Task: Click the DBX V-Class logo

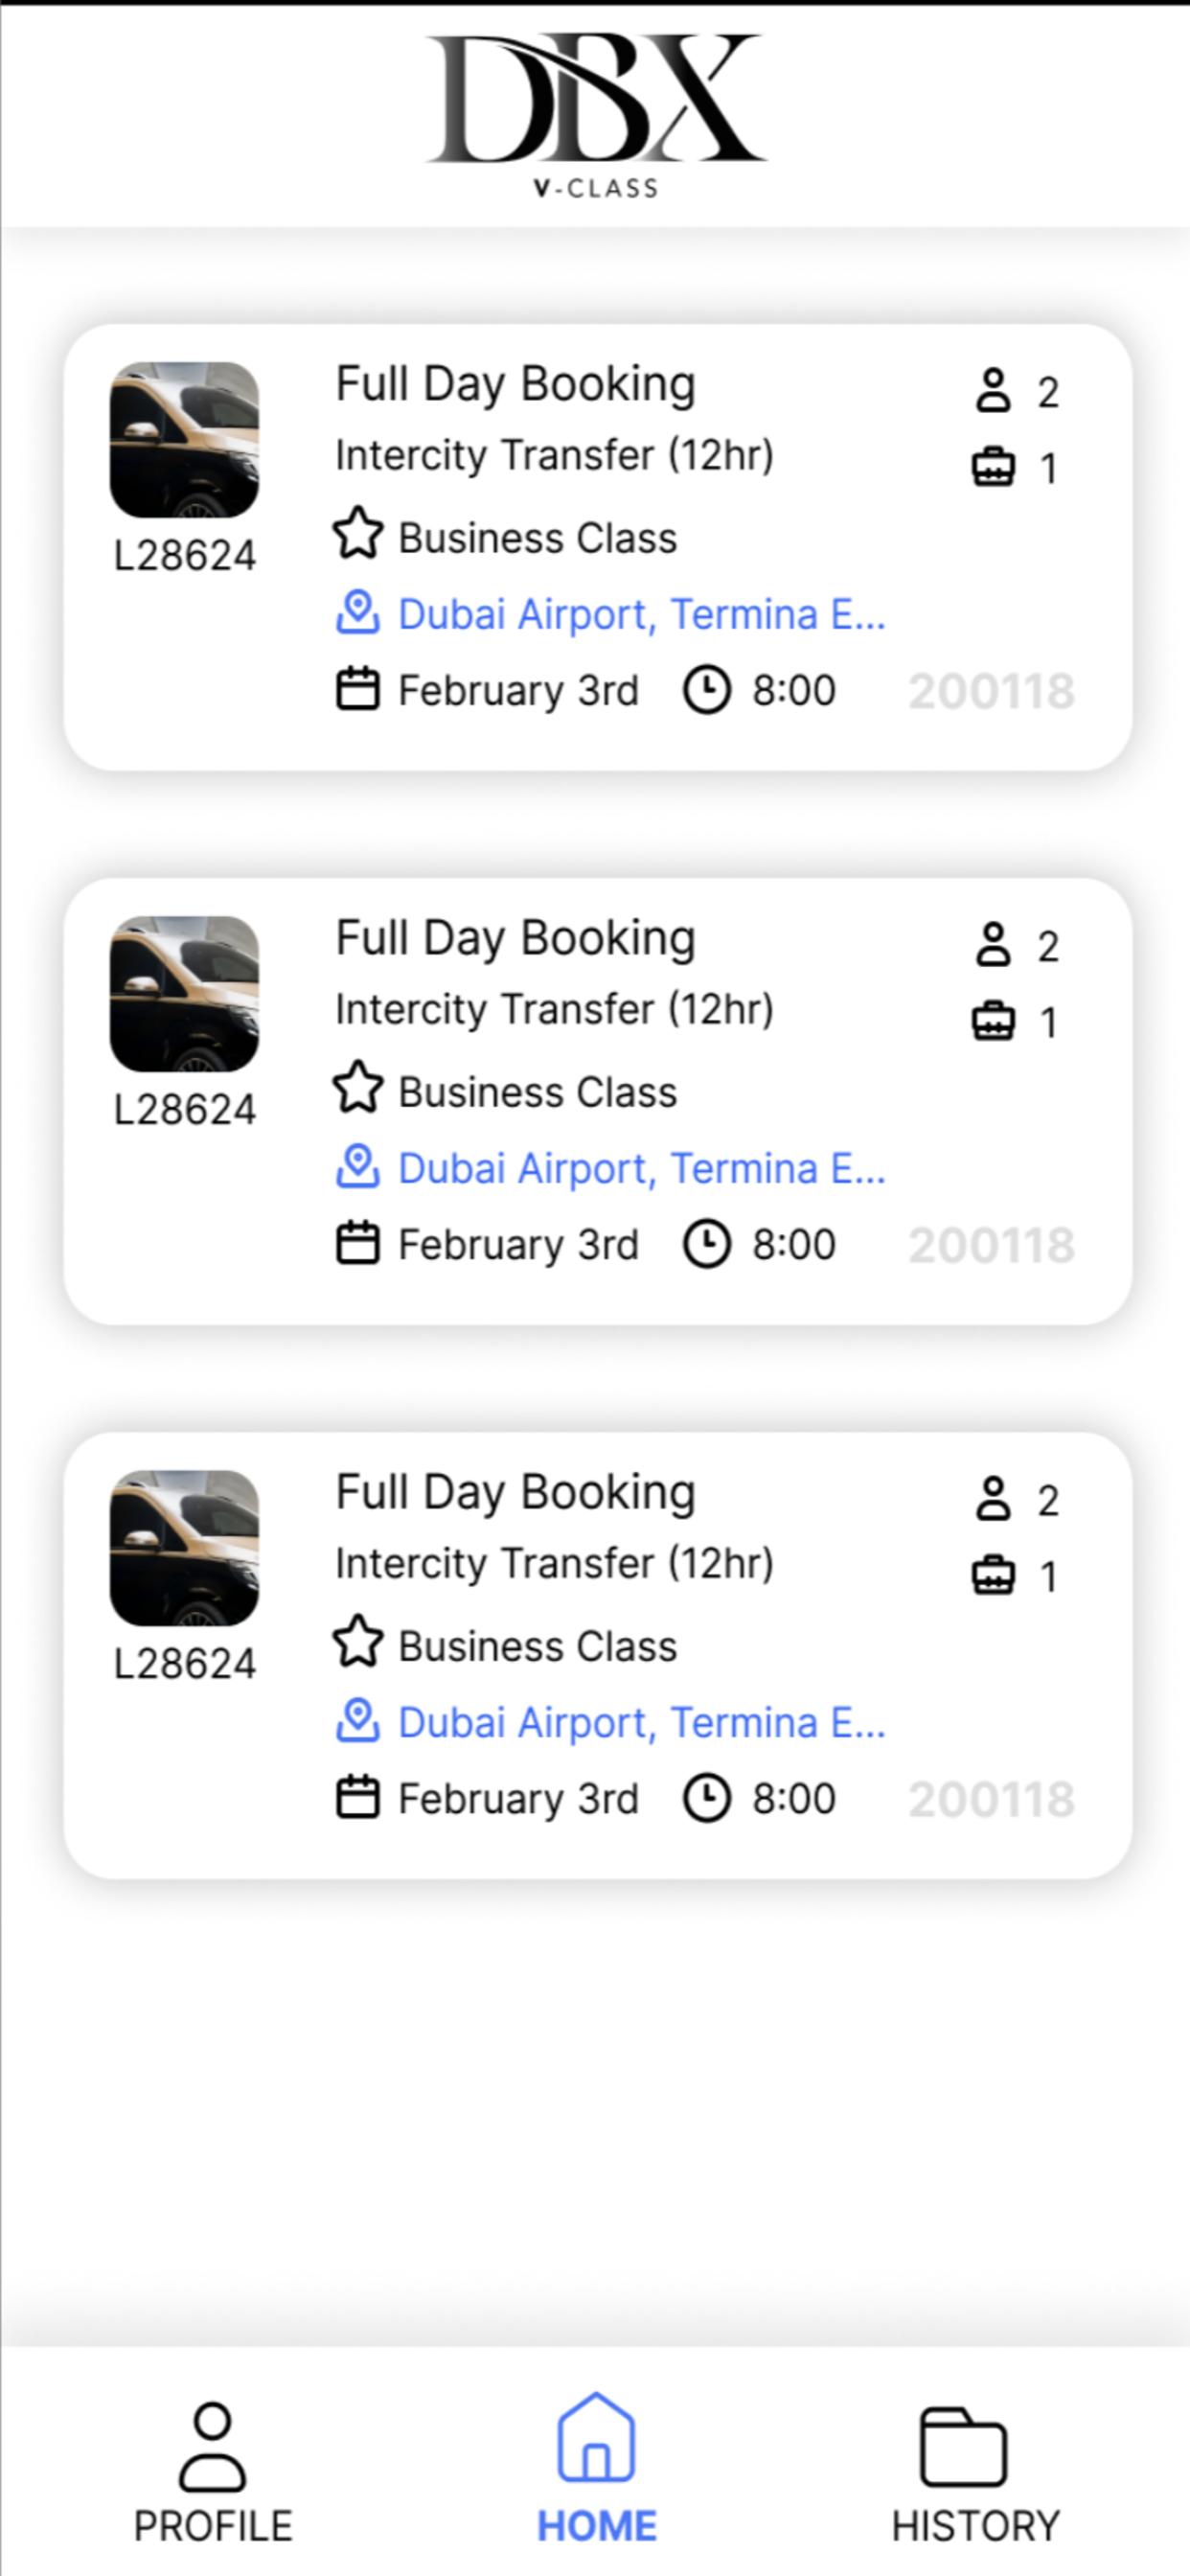Action: 596,116
